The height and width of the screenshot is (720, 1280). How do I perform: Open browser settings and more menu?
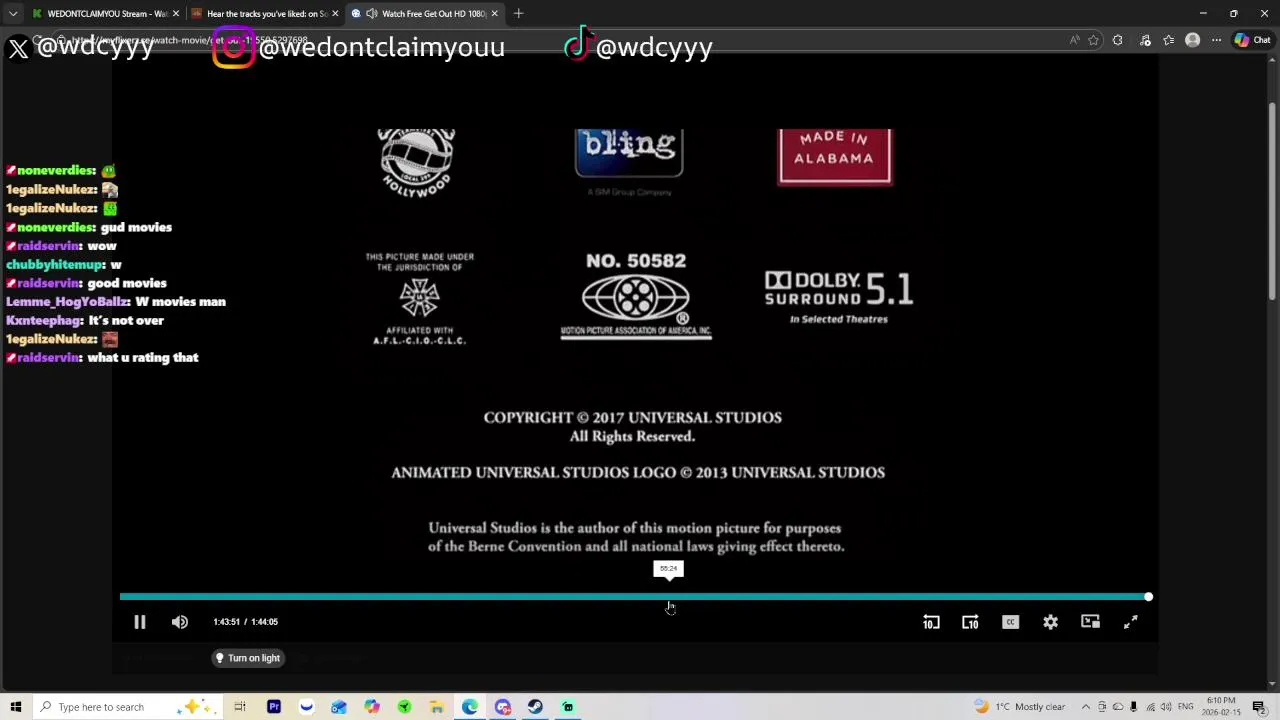click(1216, 40)
